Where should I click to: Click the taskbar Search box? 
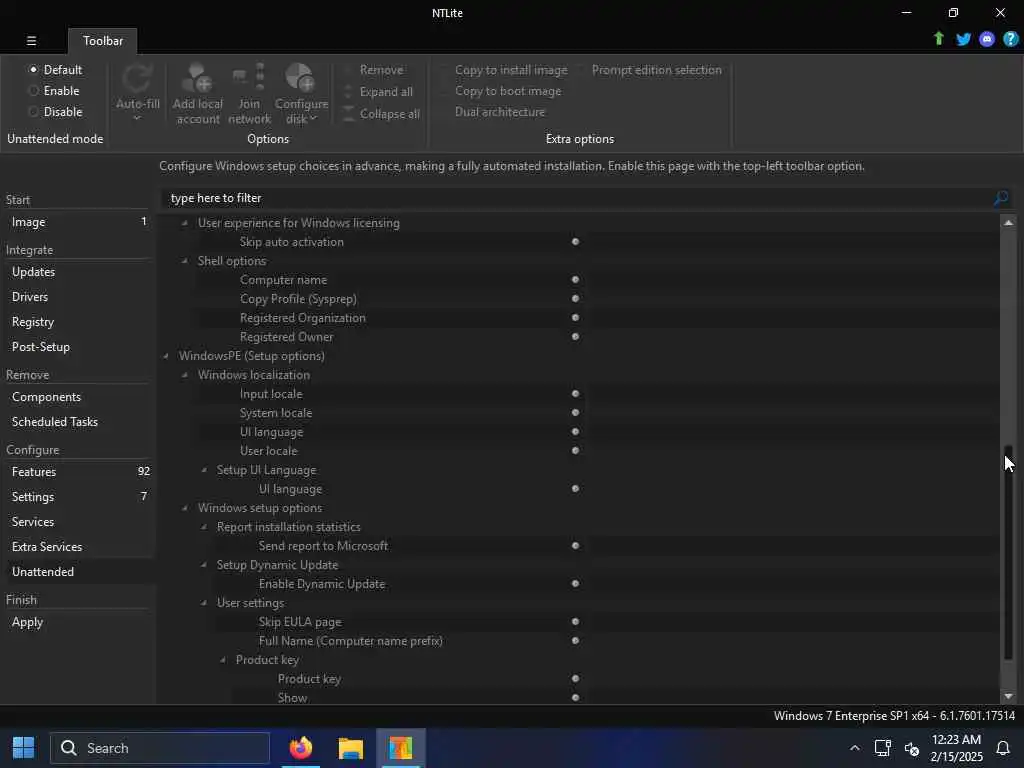point(160,748)
